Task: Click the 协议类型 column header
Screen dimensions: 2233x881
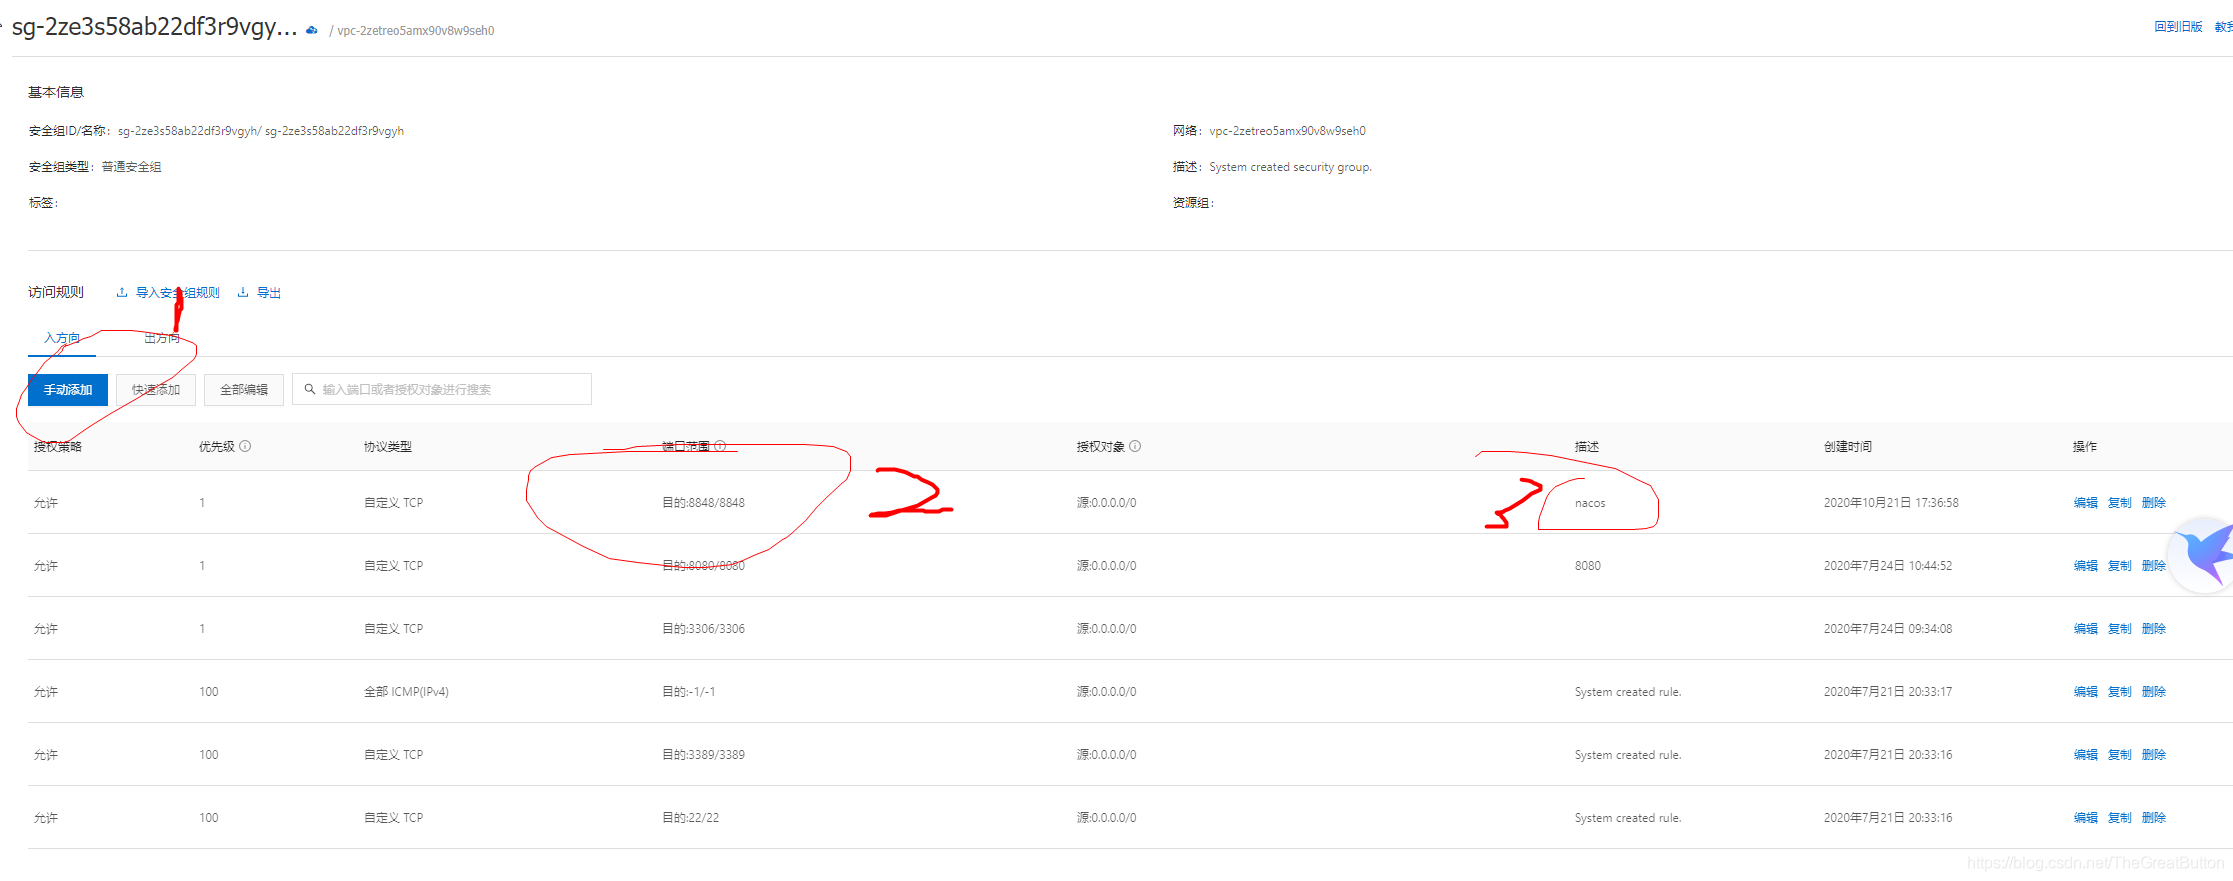Action: 388,447
